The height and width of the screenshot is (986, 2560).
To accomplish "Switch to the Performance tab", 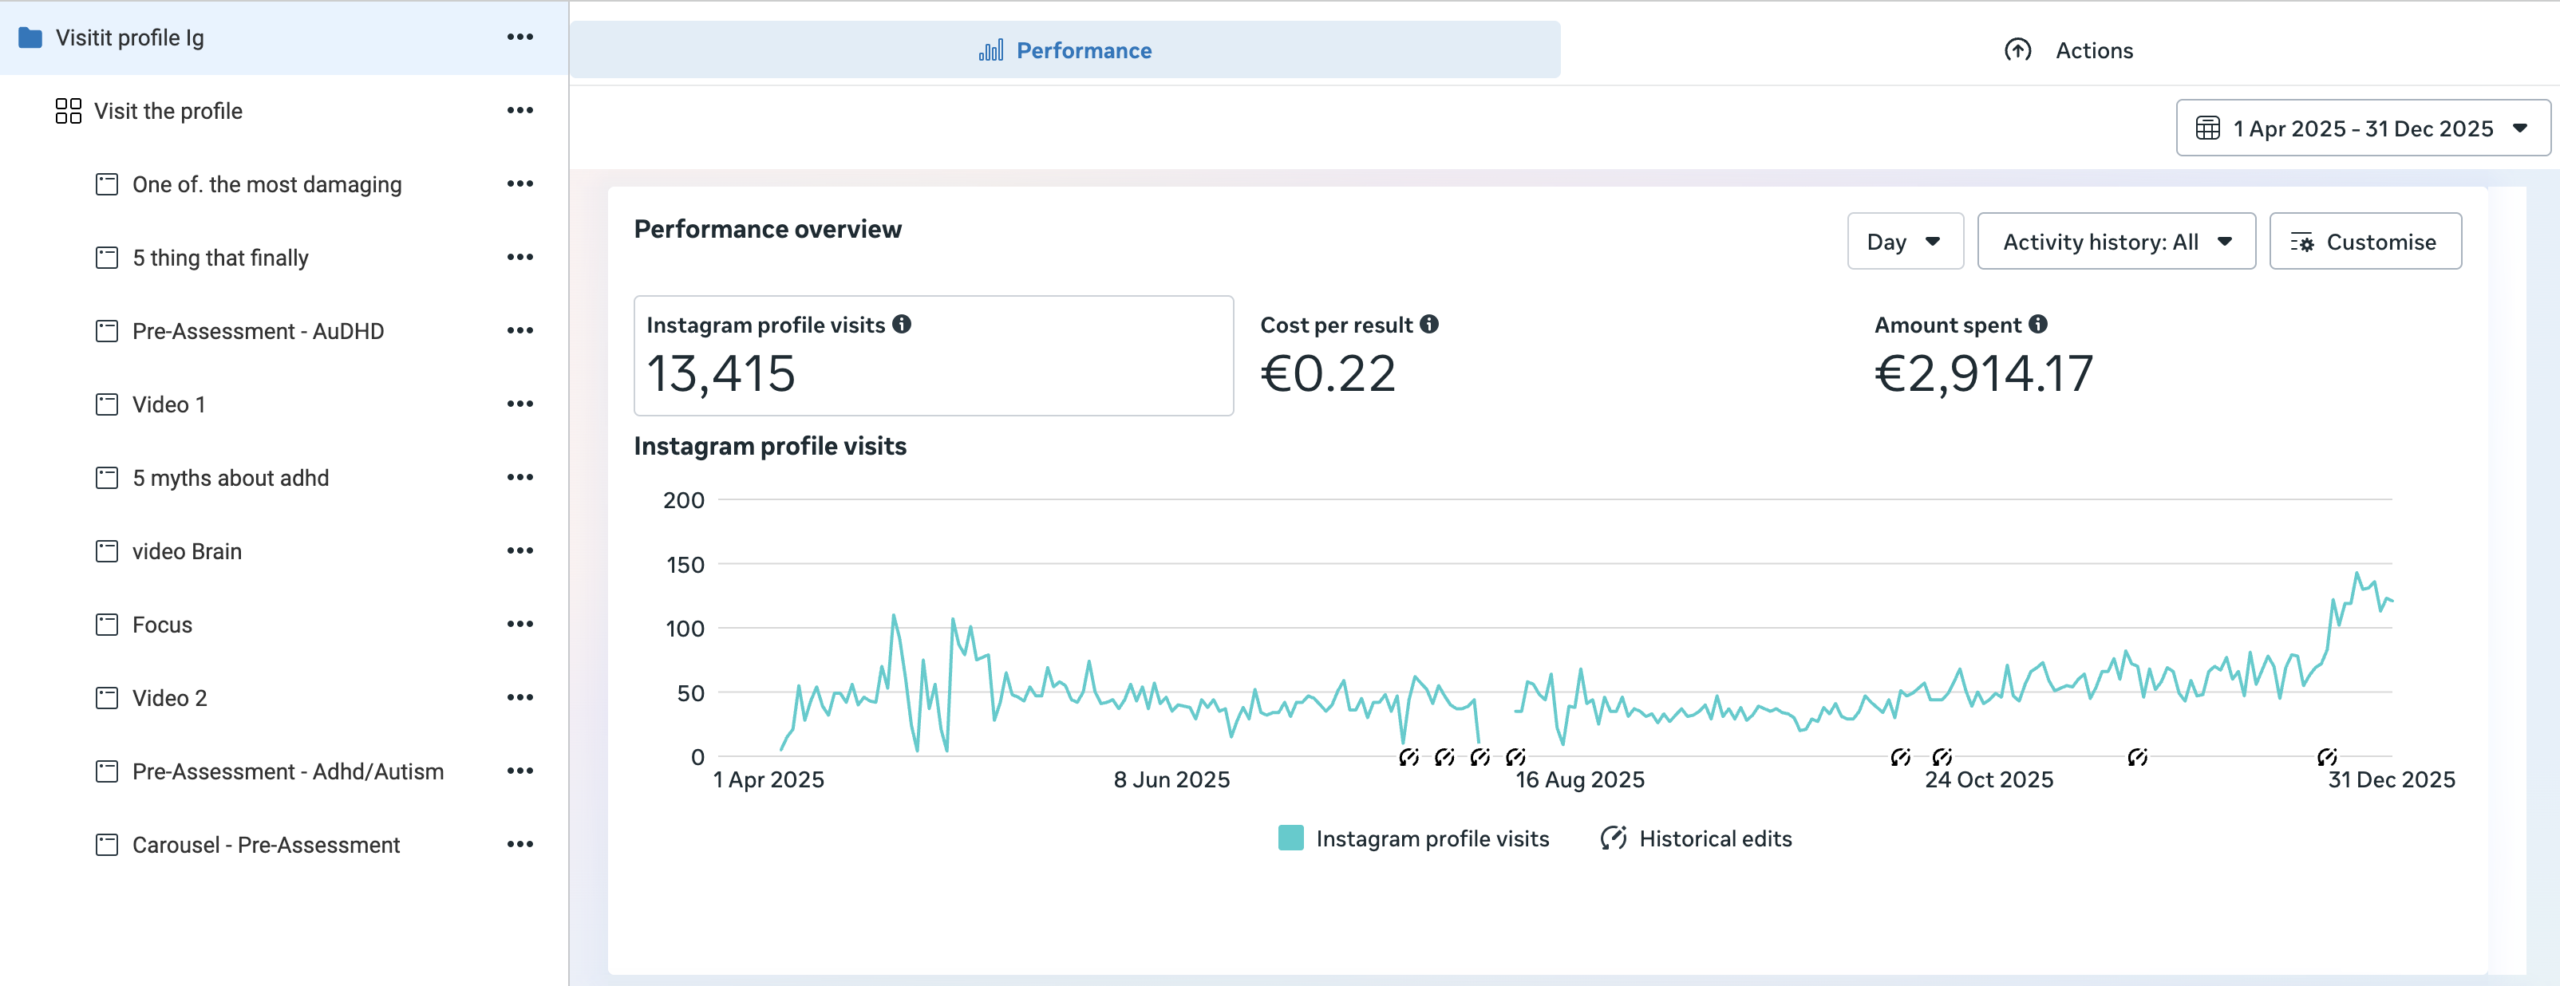I will pos(1065,50).
